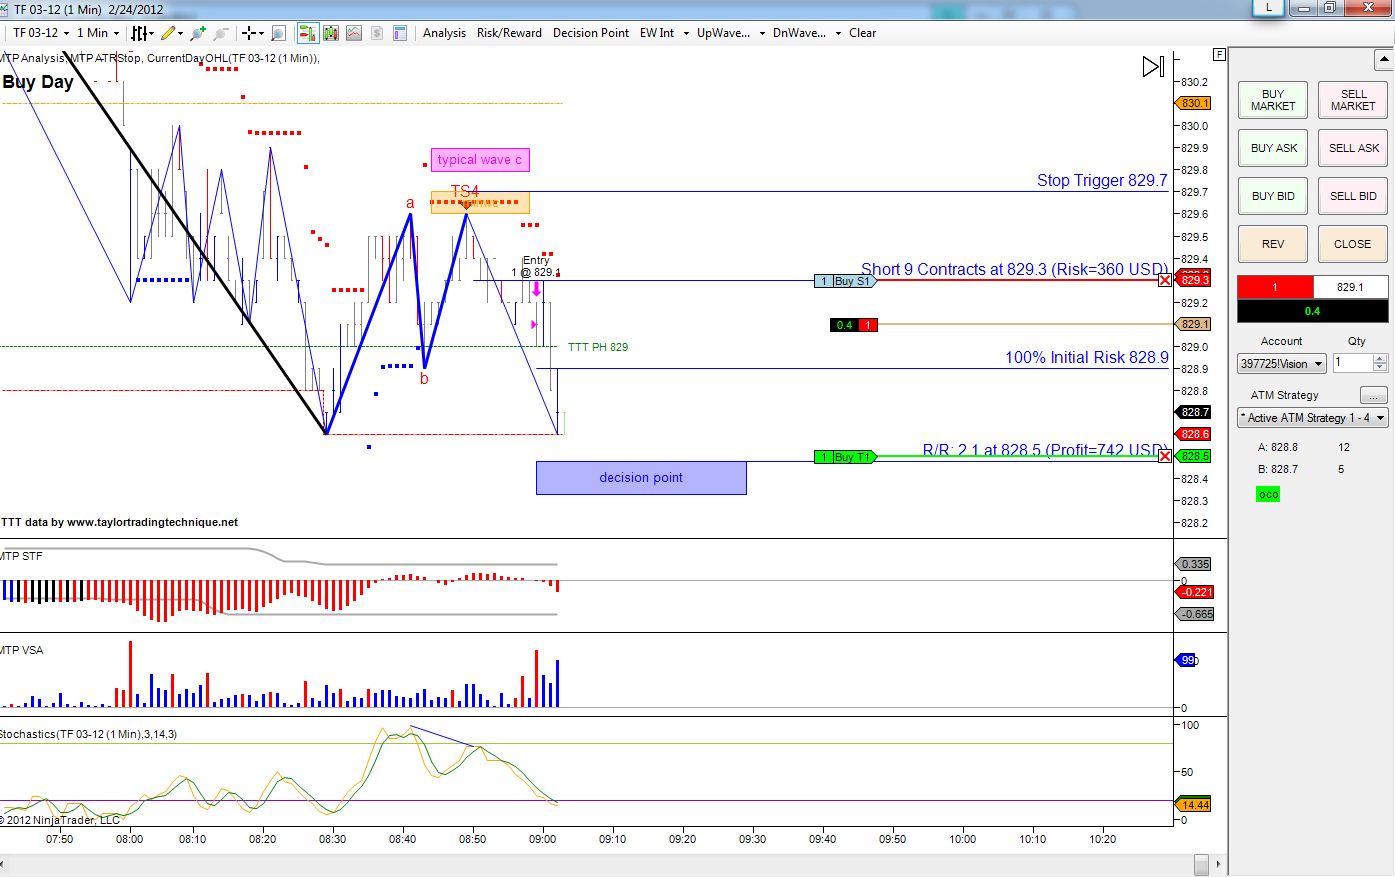1395x877 pixels.
Task: Click into the Qty input field
Action: tap(1353, 364)
